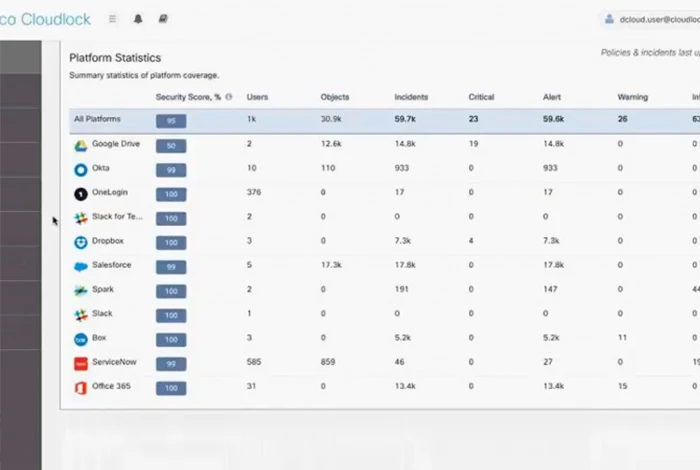Click the Critical column header
700x470 pixels.
coord(481,97)
